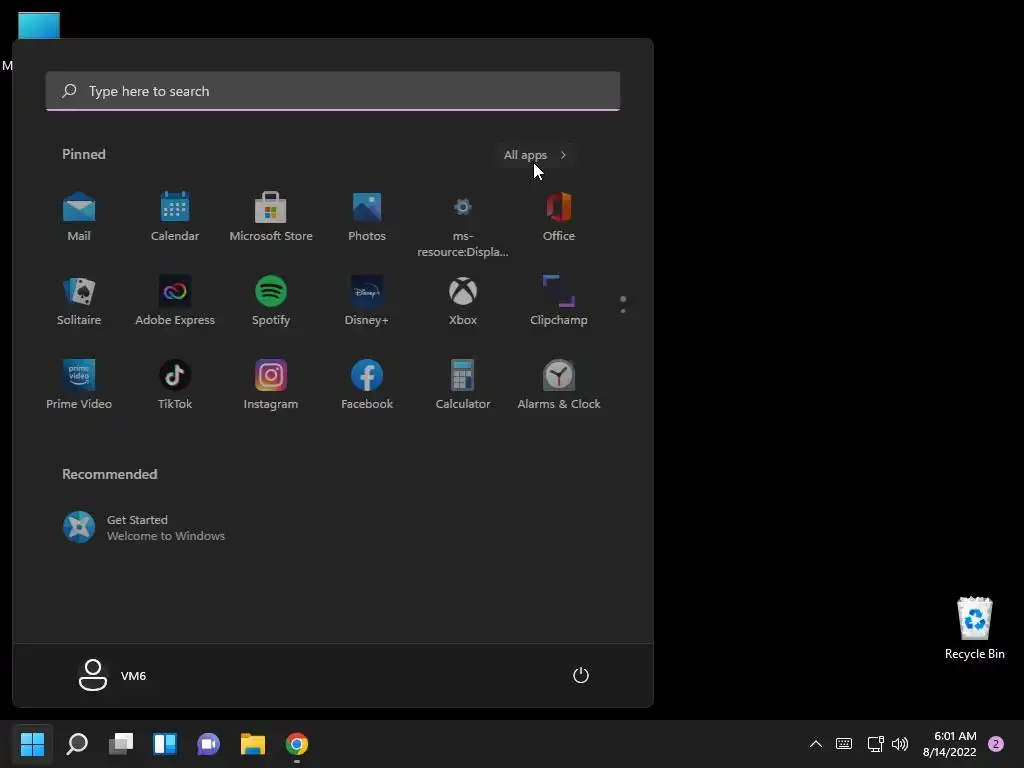Launch Microsoft Store
This screenshot has width=1024, height=768.
270,217
